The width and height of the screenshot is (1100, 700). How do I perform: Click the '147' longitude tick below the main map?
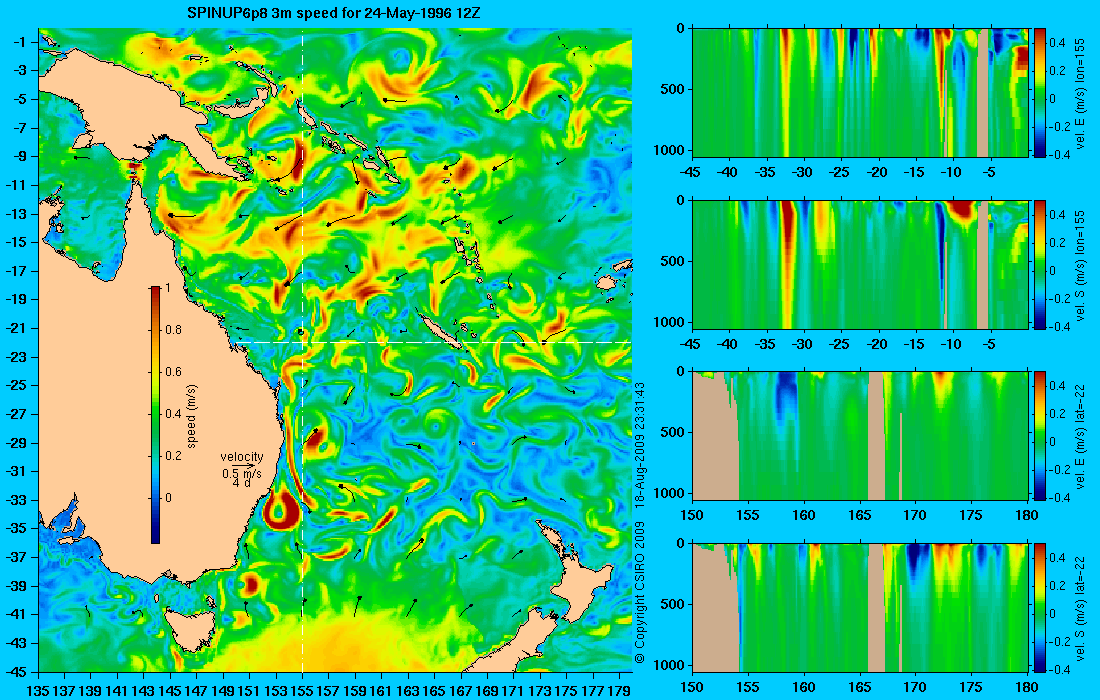(x=196, y=690)
